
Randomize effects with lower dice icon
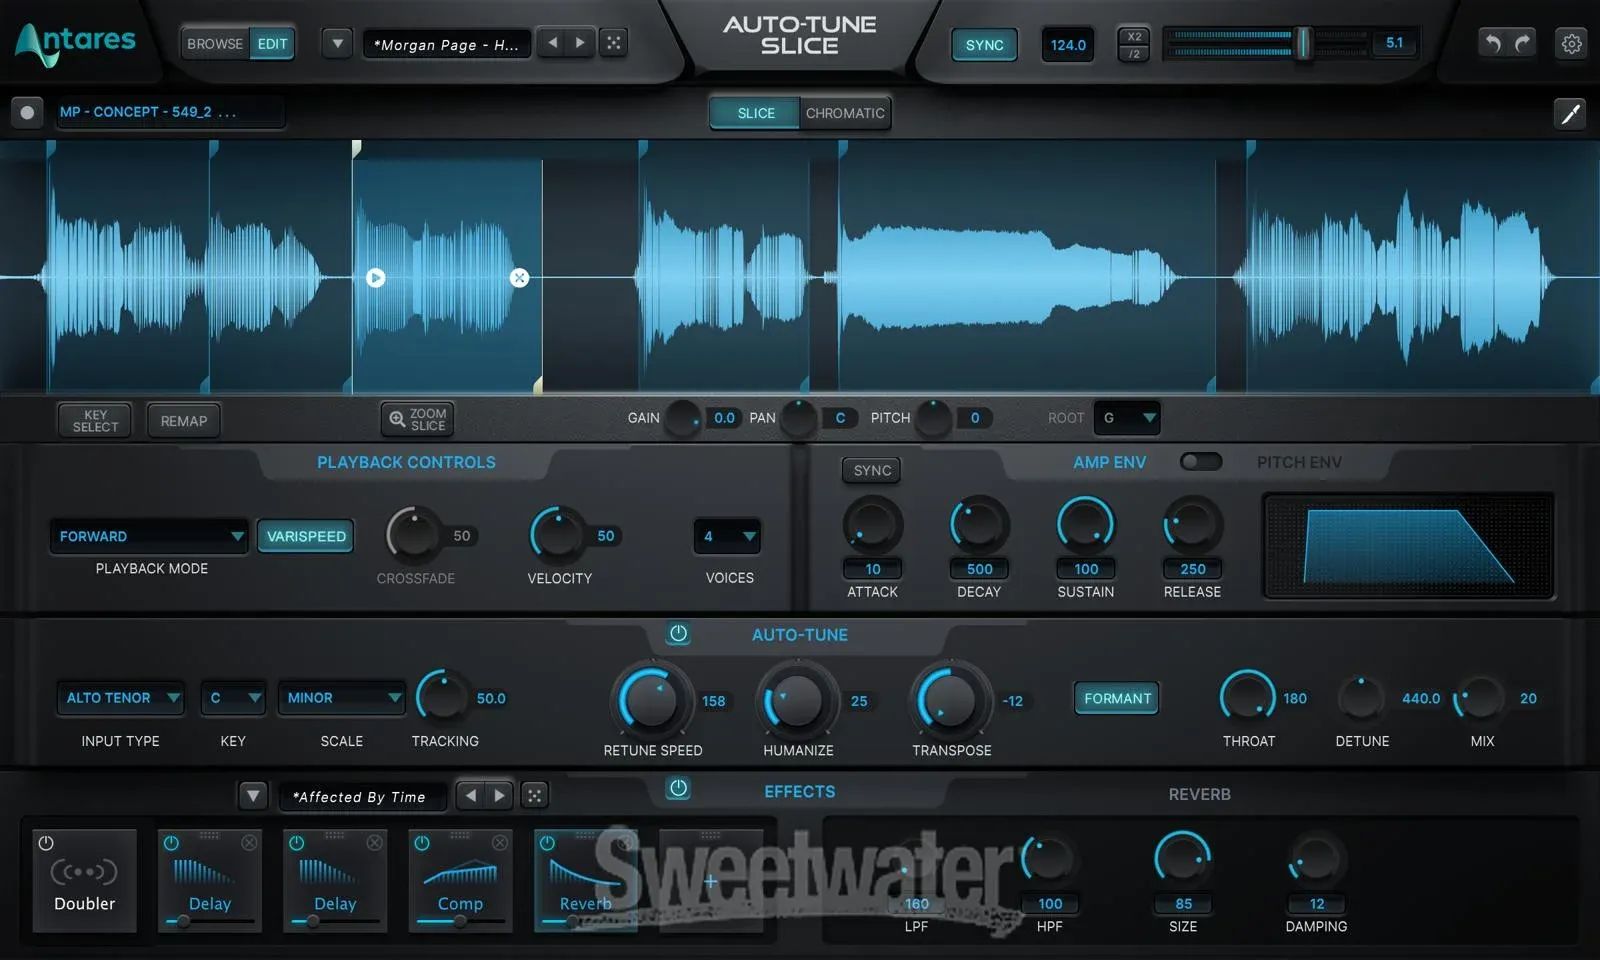pos(534,796)
